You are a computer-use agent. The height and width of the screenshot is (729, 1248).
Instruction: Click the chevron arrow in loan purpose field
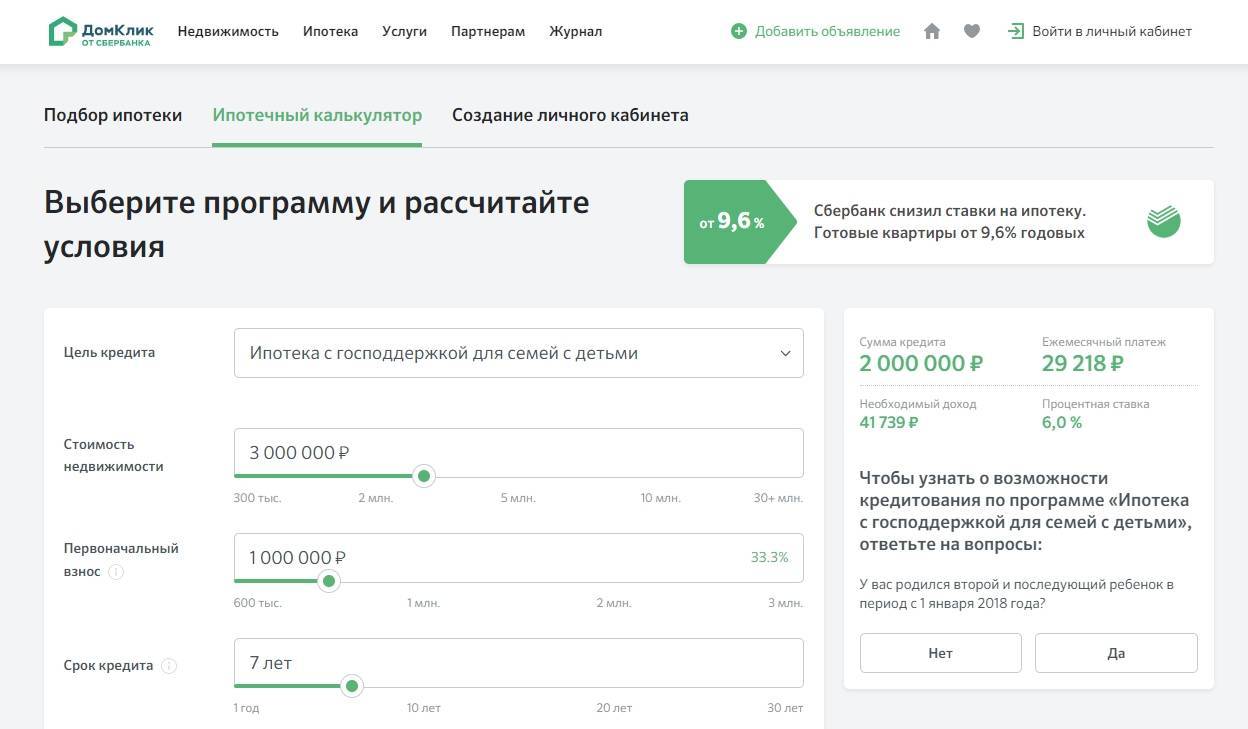click(785, 353)
